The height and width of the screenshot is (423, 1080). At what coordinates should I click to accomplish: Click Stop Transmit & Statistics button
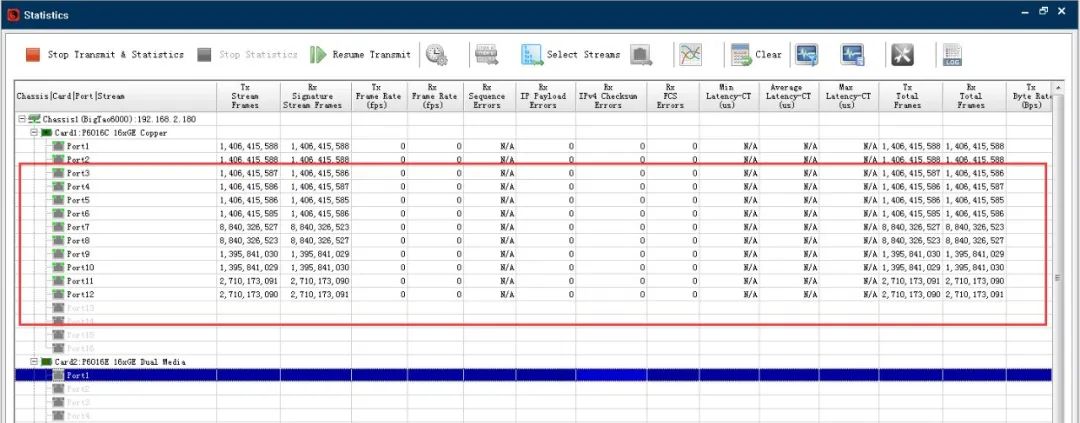tap(104, 55)
